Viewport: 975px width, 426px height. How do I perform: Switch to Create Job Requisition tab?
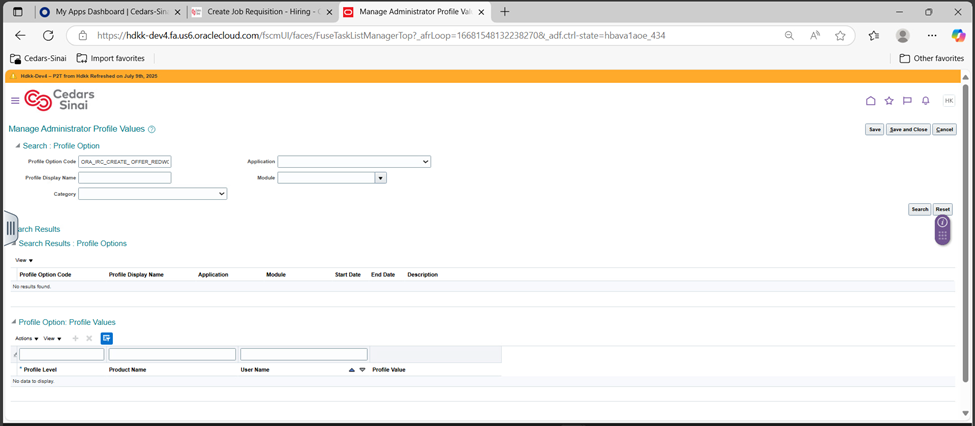(263, 12)
